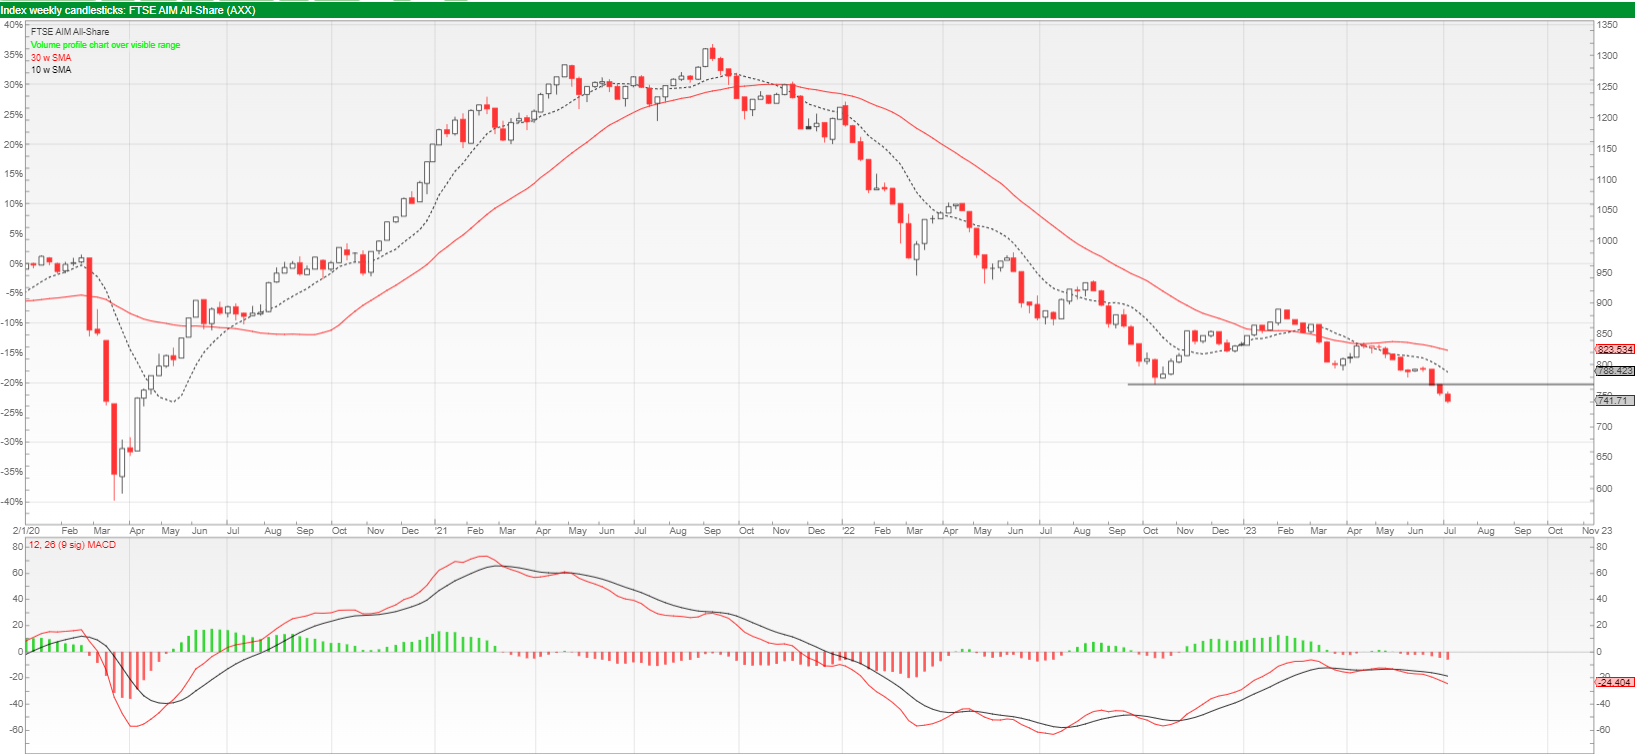This screenshot has height=754, width=1635.
Task: Select the latest red weekly candlestick
Action: click(1448, 398)
